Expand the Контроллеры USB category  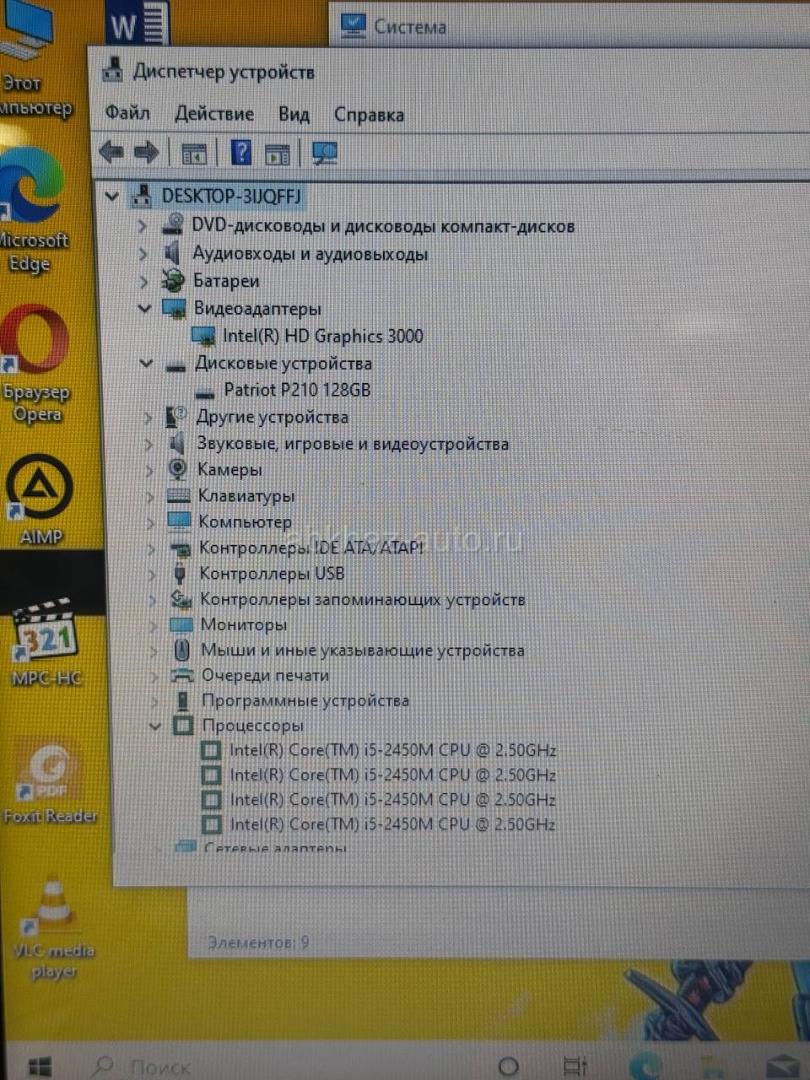pos(152,574)
